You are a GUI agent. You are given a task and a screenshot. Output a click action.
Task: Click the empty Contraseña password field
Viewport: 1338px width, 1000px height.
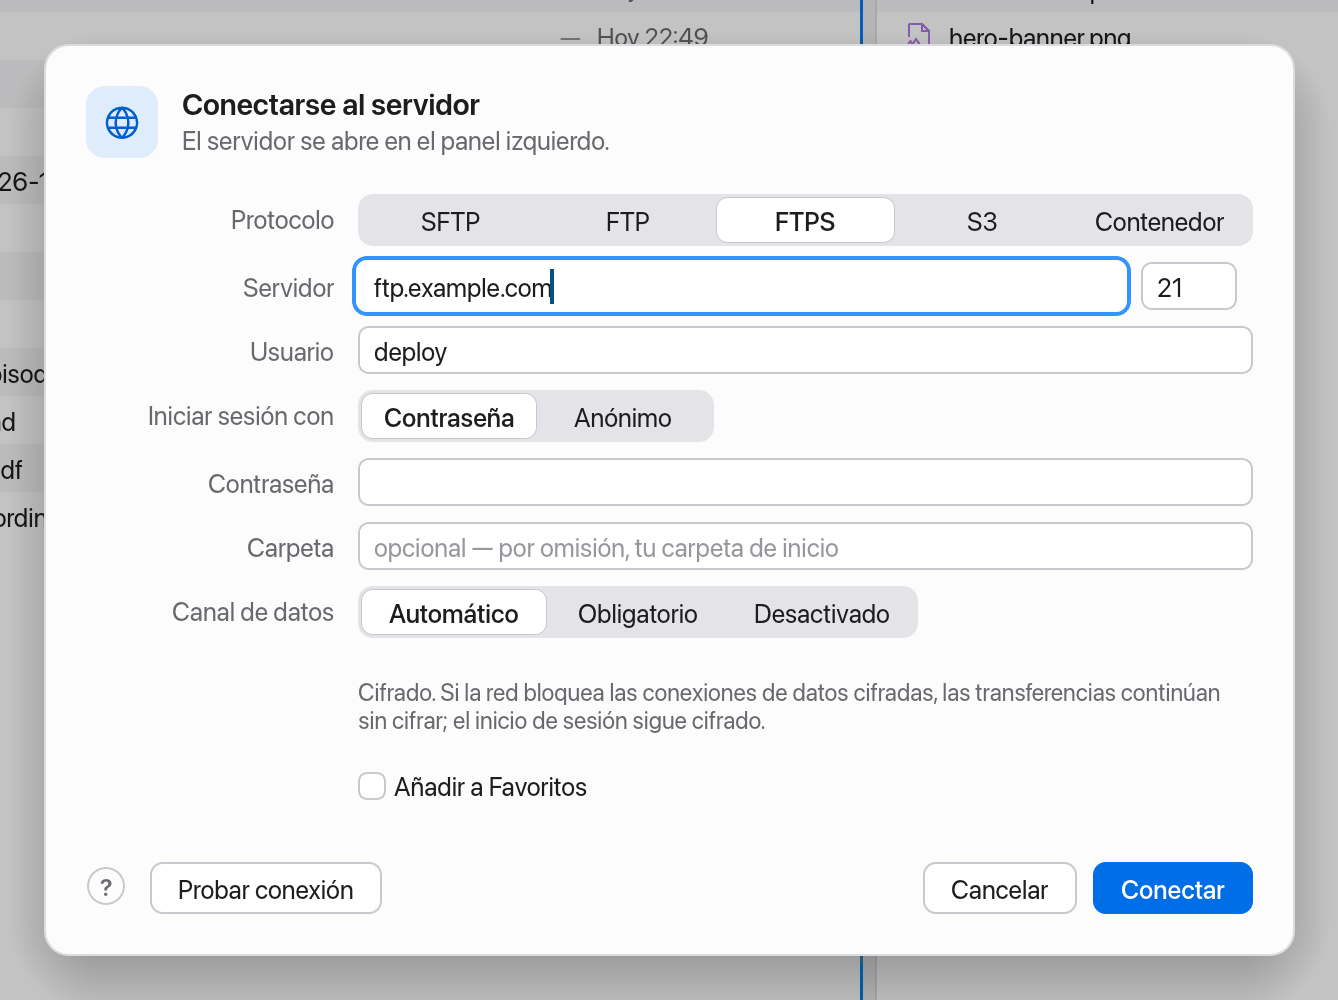pos(805,483)
